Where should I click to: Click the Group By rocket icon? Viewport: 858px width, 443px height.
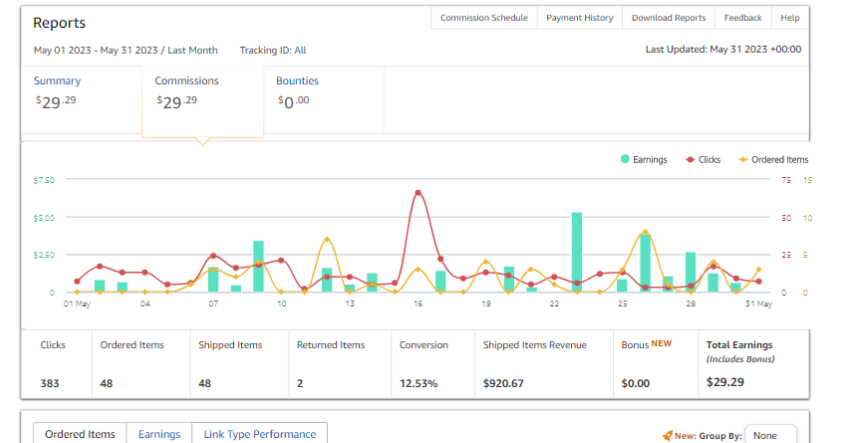[x=667, y=435]
